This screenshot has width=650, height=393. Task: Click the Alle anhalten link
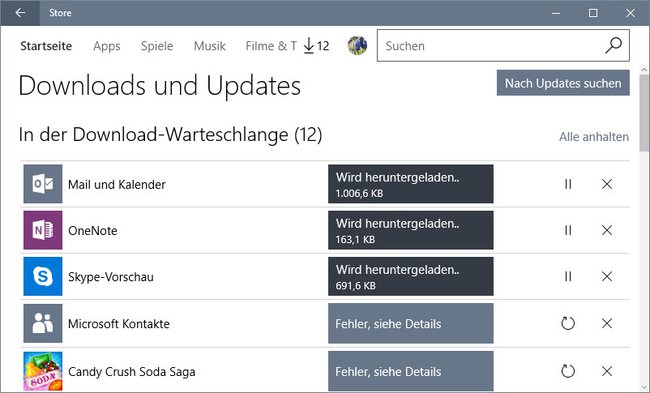594,137
